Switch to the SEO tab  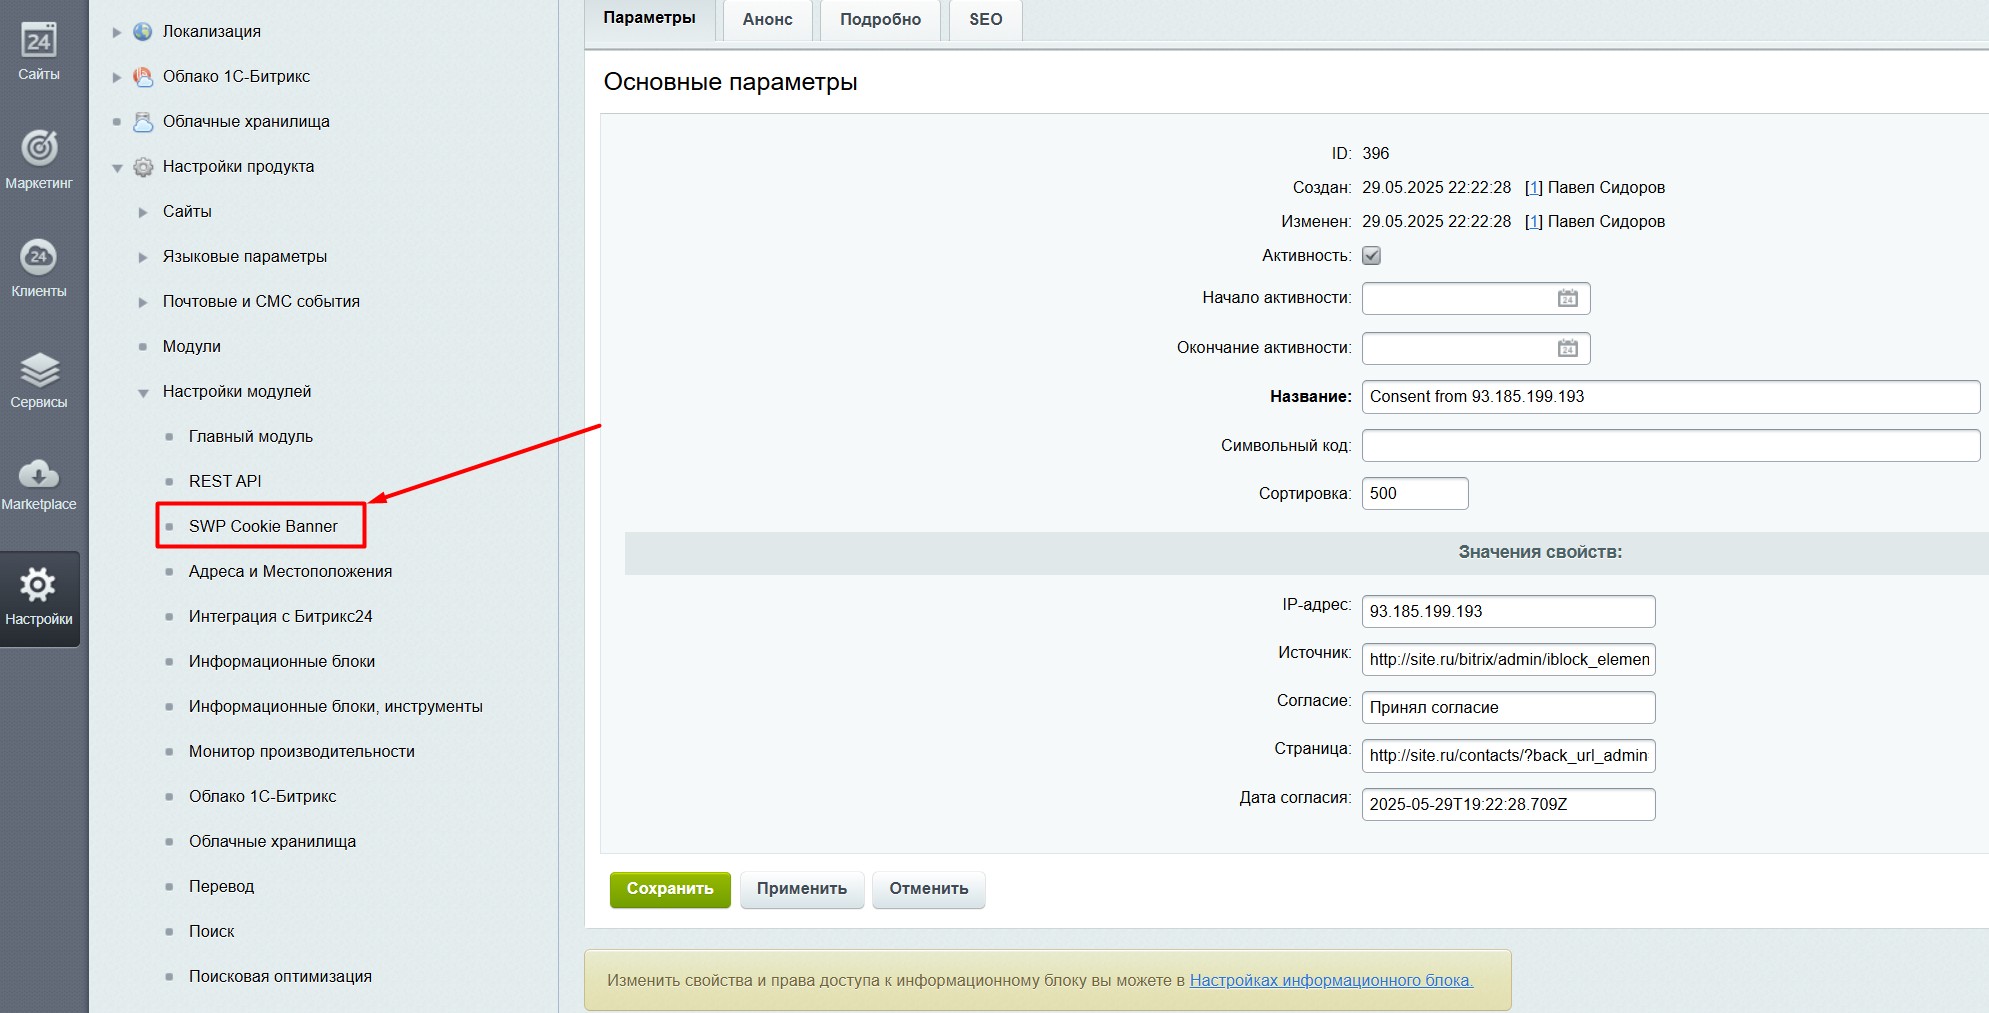pyautogui.click(x=985, y=19)
